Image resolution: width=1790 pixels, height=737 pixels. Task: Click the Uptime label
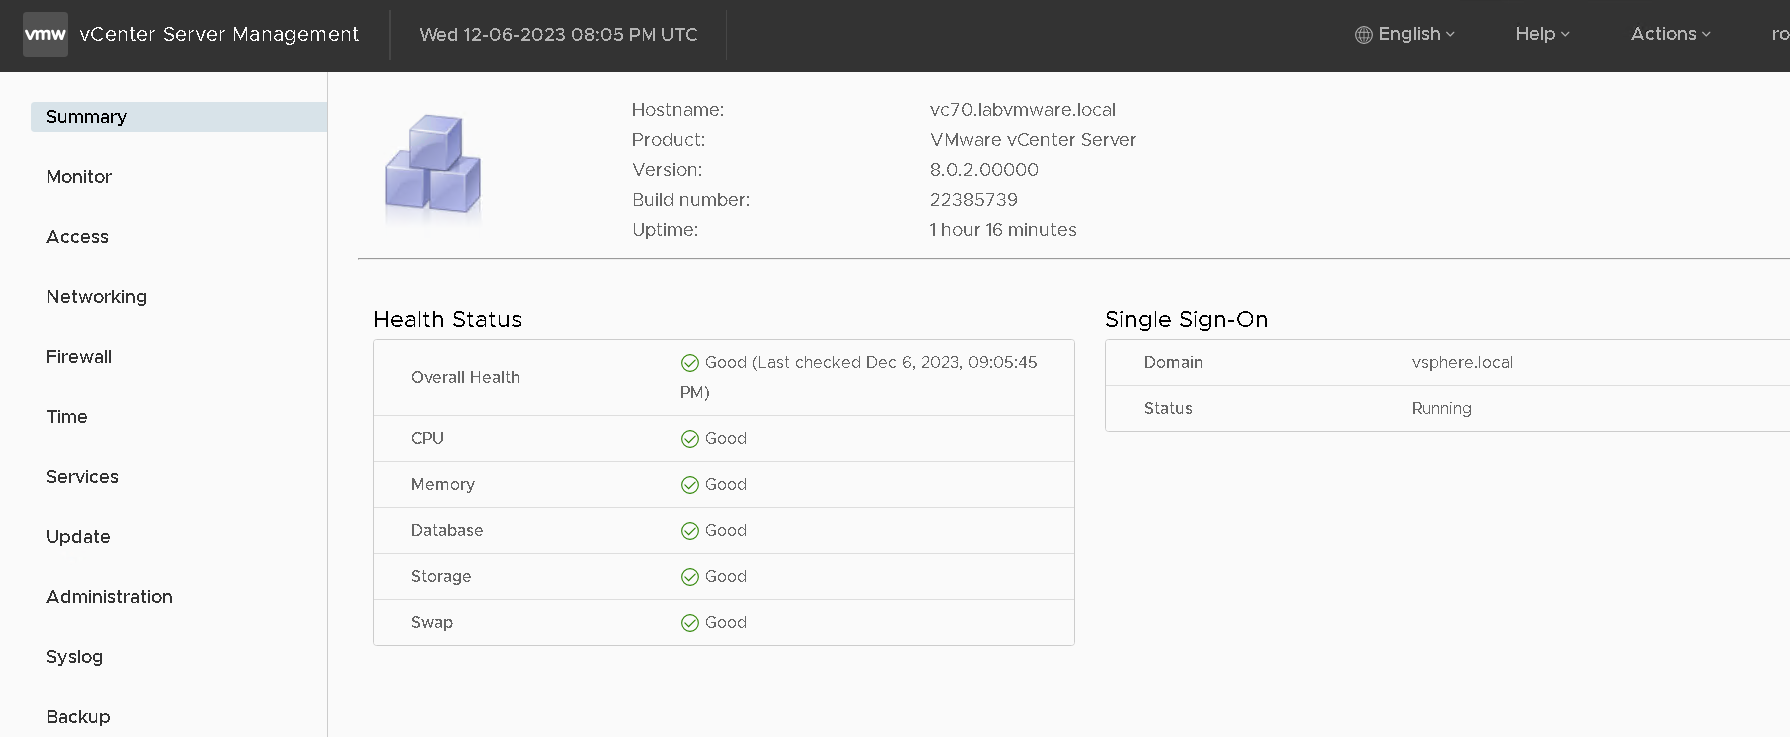pyautogui.click(x=665, y=230)
